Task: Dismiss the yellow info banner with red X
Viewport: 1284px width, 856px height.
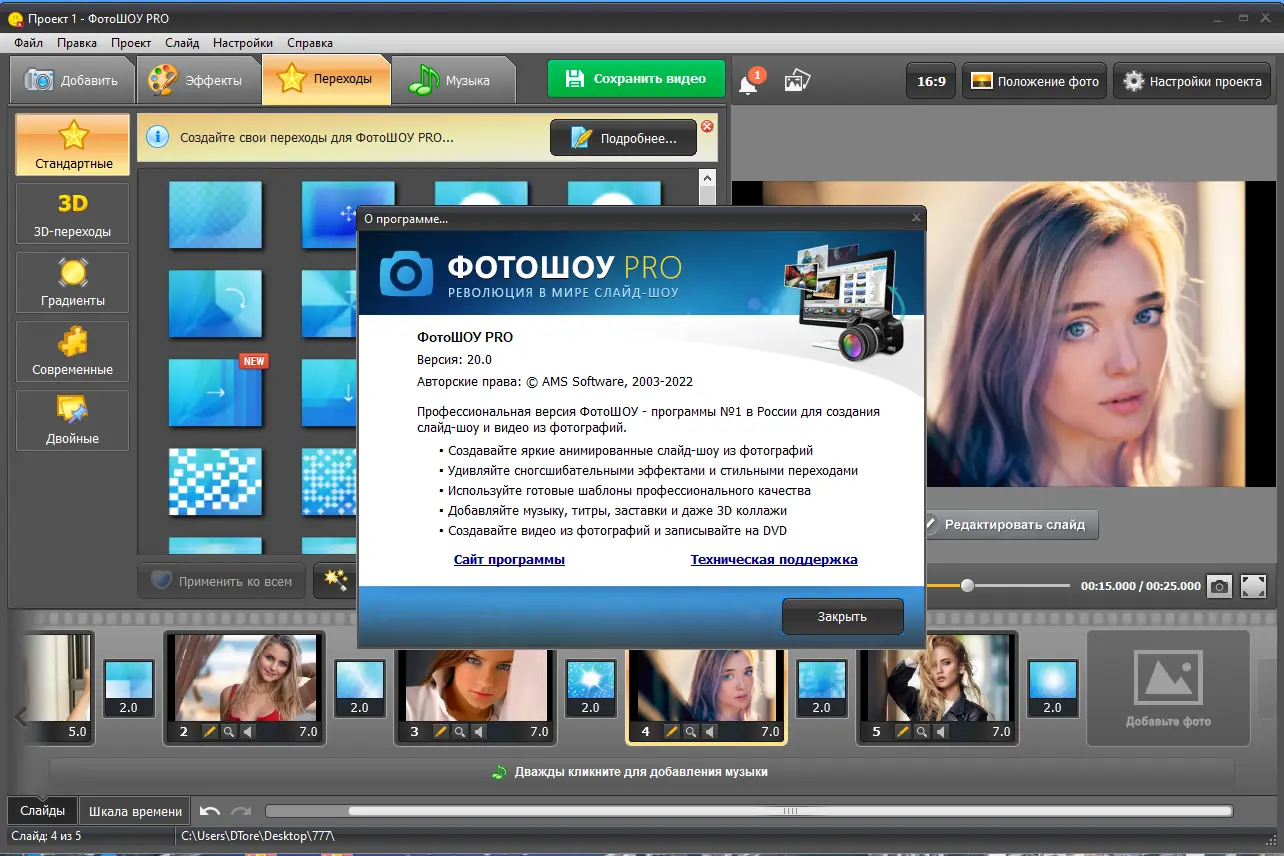Action: [x=707, y=126]
